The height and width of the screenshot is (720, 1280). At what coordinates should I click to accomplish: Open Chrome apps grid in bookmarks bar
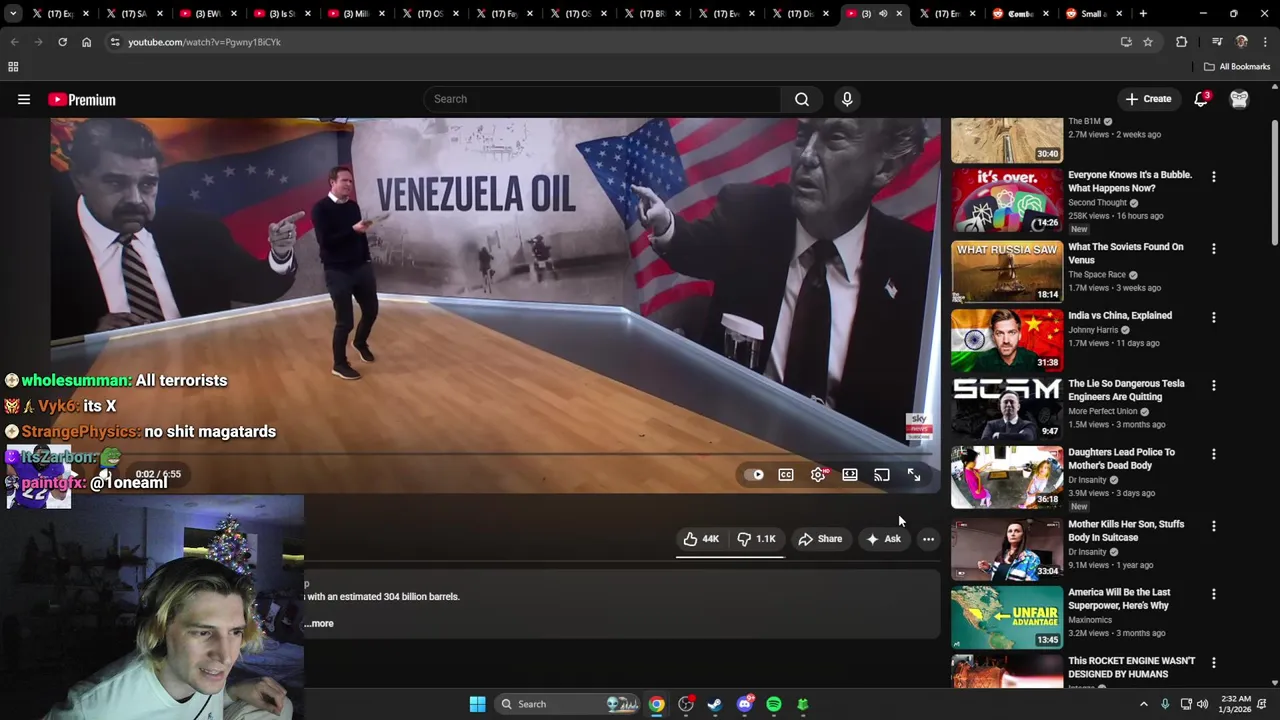click(x=13, y=67)
